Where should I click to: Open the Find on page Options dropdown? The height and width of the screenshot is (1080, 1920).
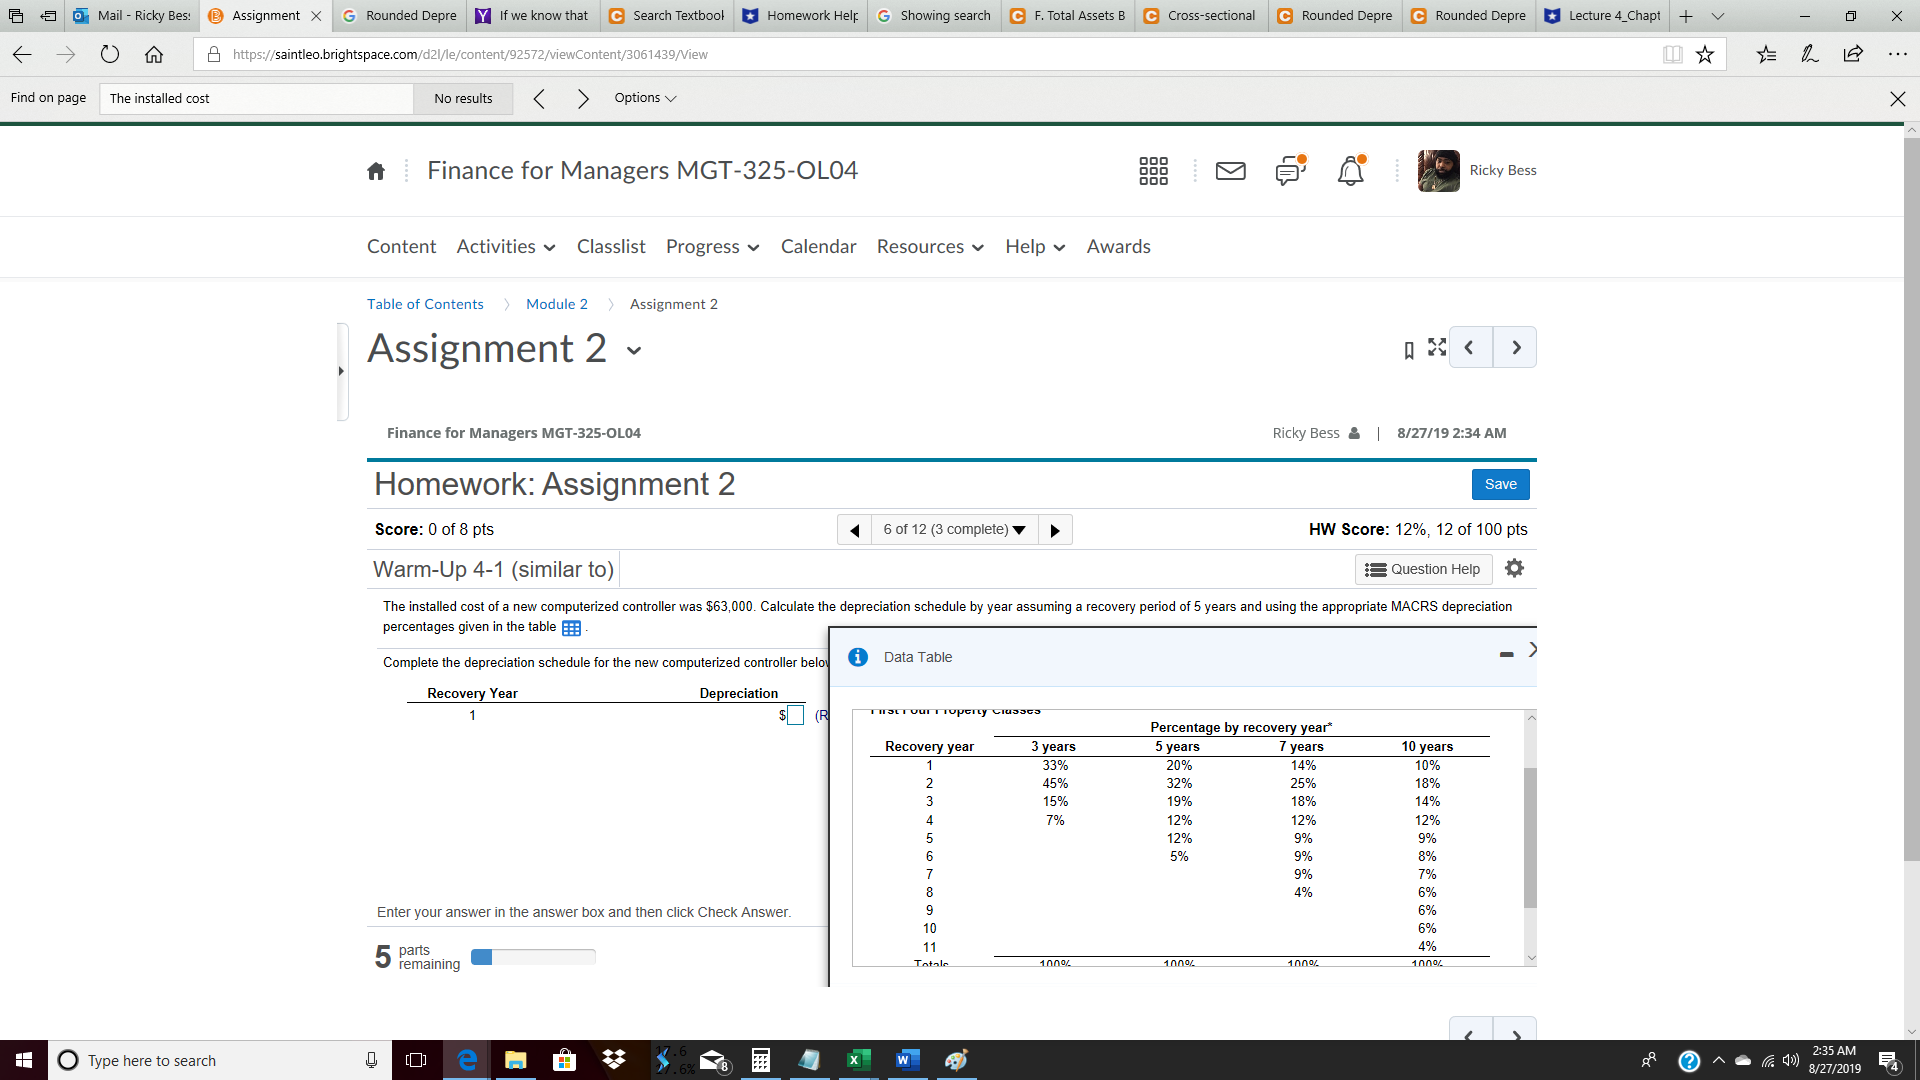(x=645, y=98)
